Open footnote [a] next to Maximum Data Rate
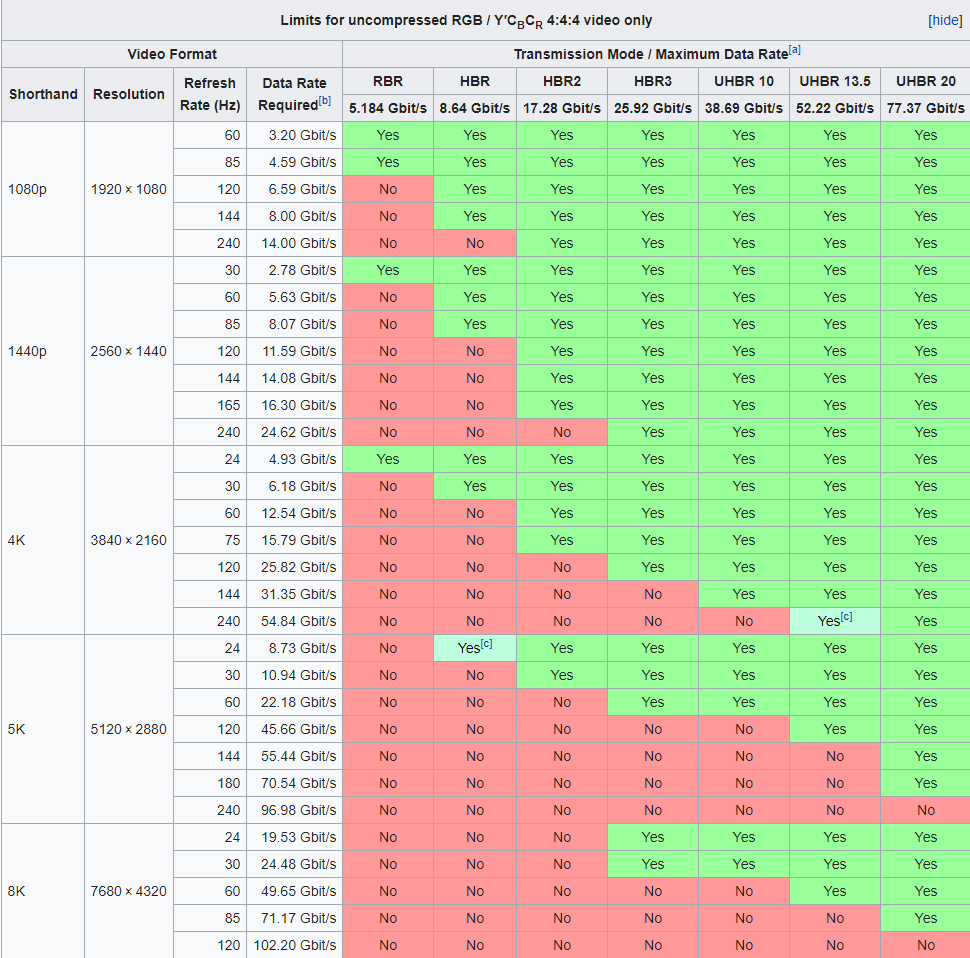The image size is (970, 958). pos(794,50)
